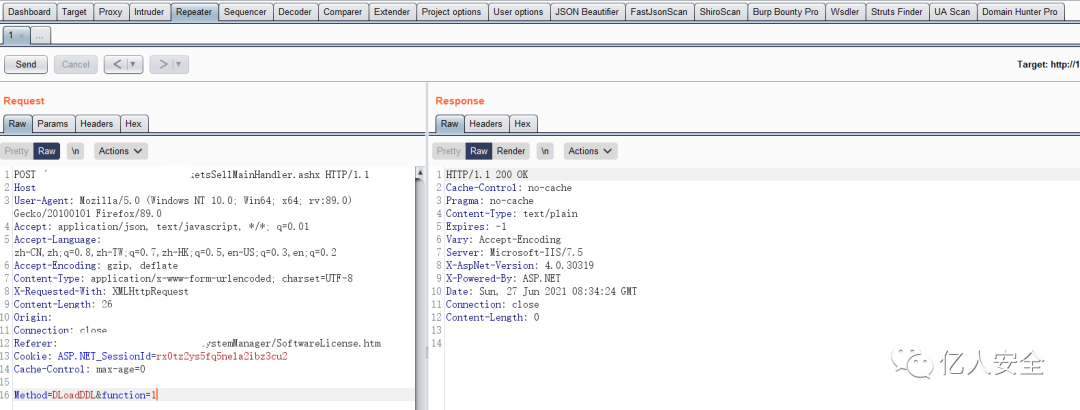Expand the Request Actions dropdown

(121, 151)
